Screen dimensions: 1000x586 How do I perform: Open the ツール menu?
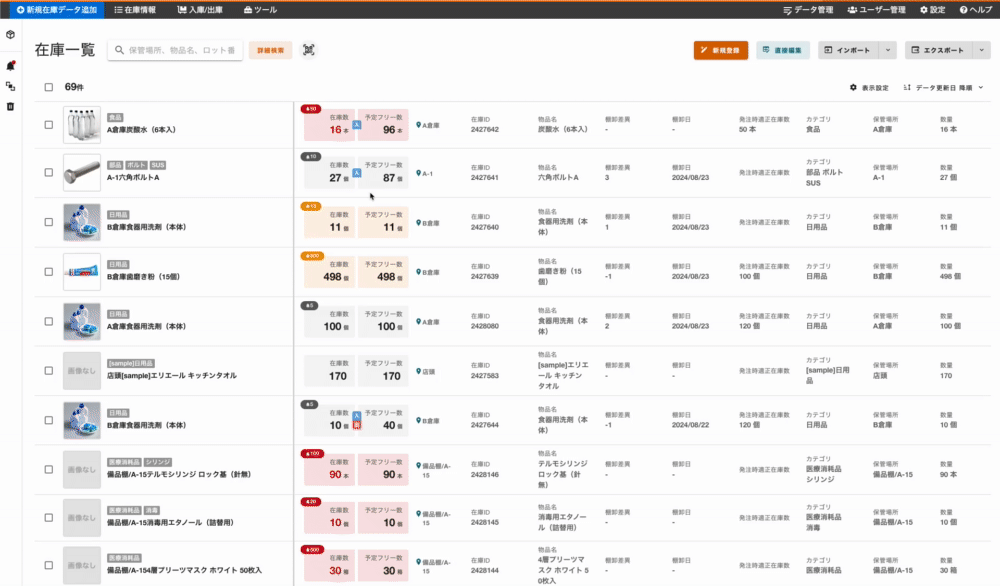coord(260,10)
